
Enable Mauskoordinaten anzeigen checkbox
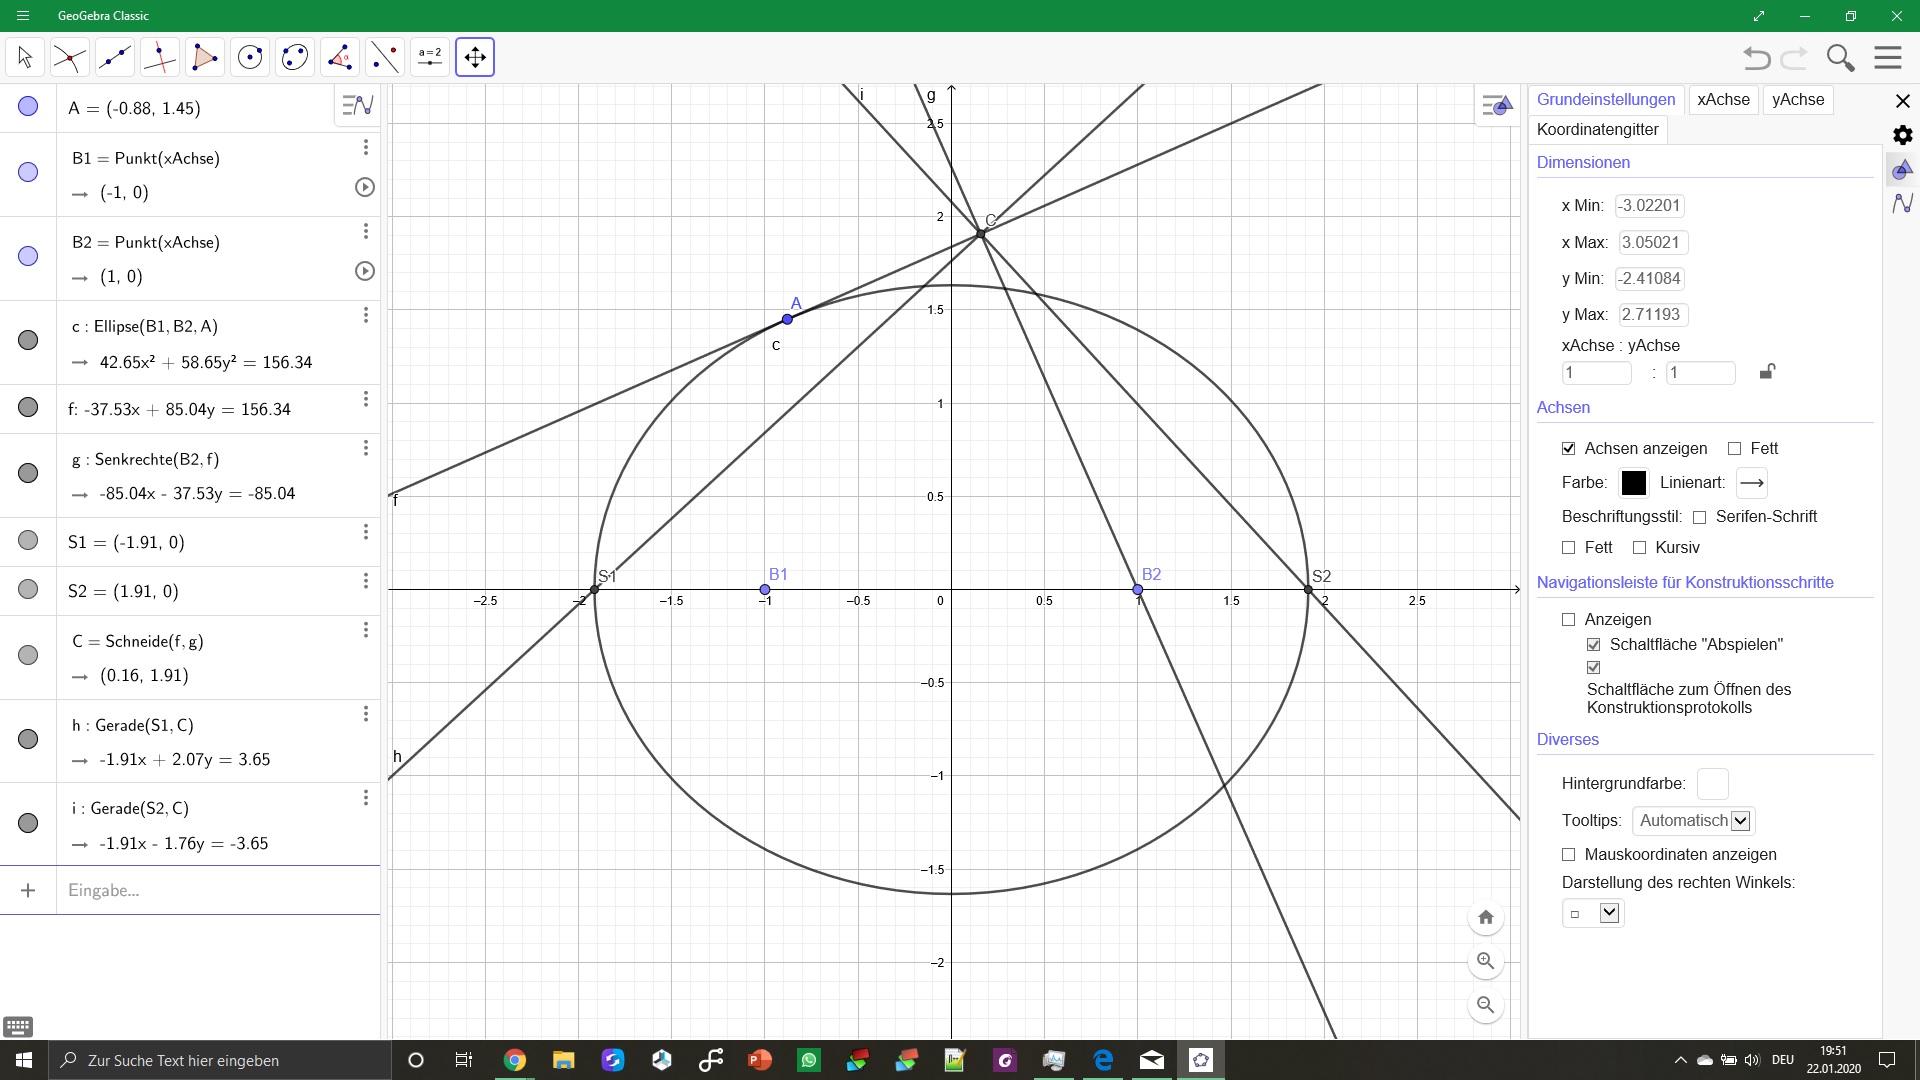pyautogui.click(x=1568, y=855)
